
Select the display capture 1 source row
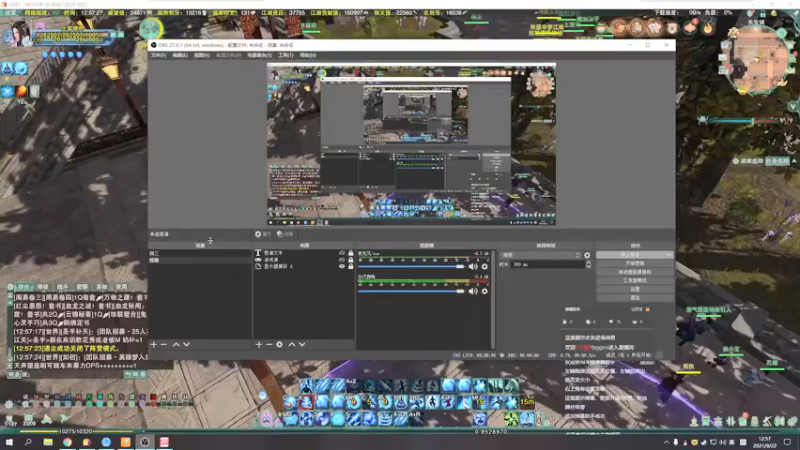pyautogui.click(x=304, y=266)
